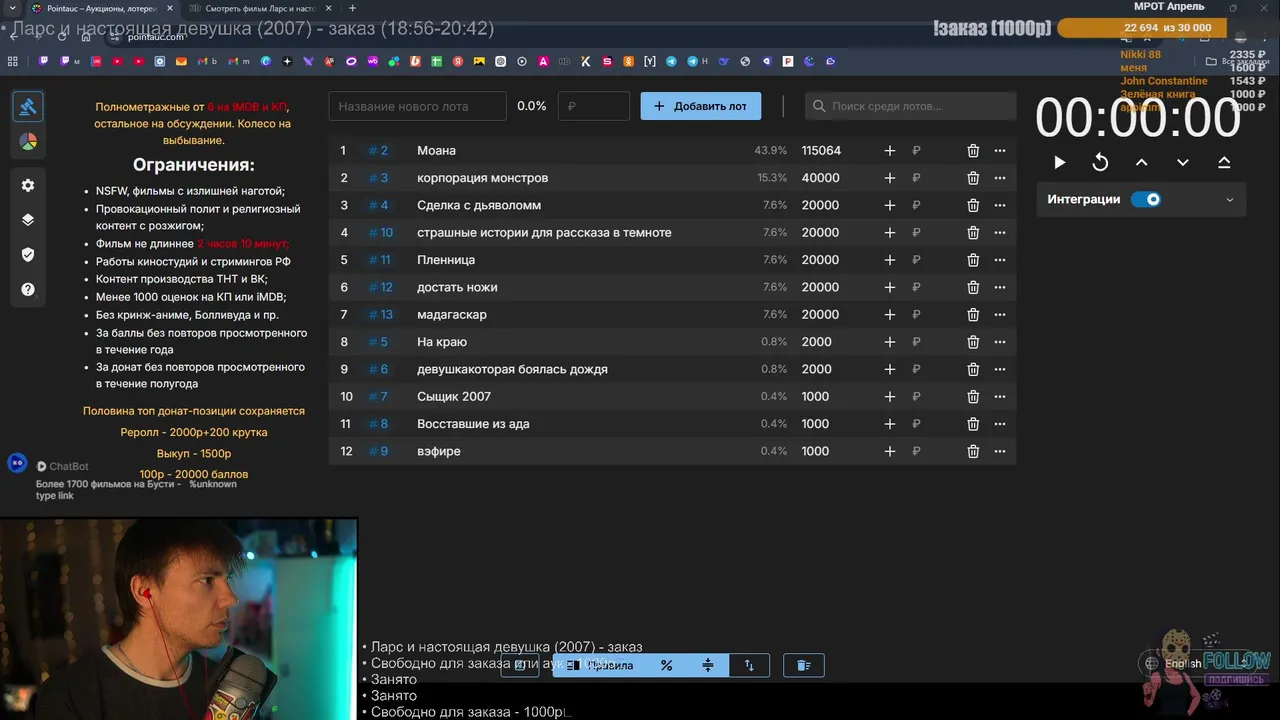Open the wheel of fortune sidebar icon

28,142
